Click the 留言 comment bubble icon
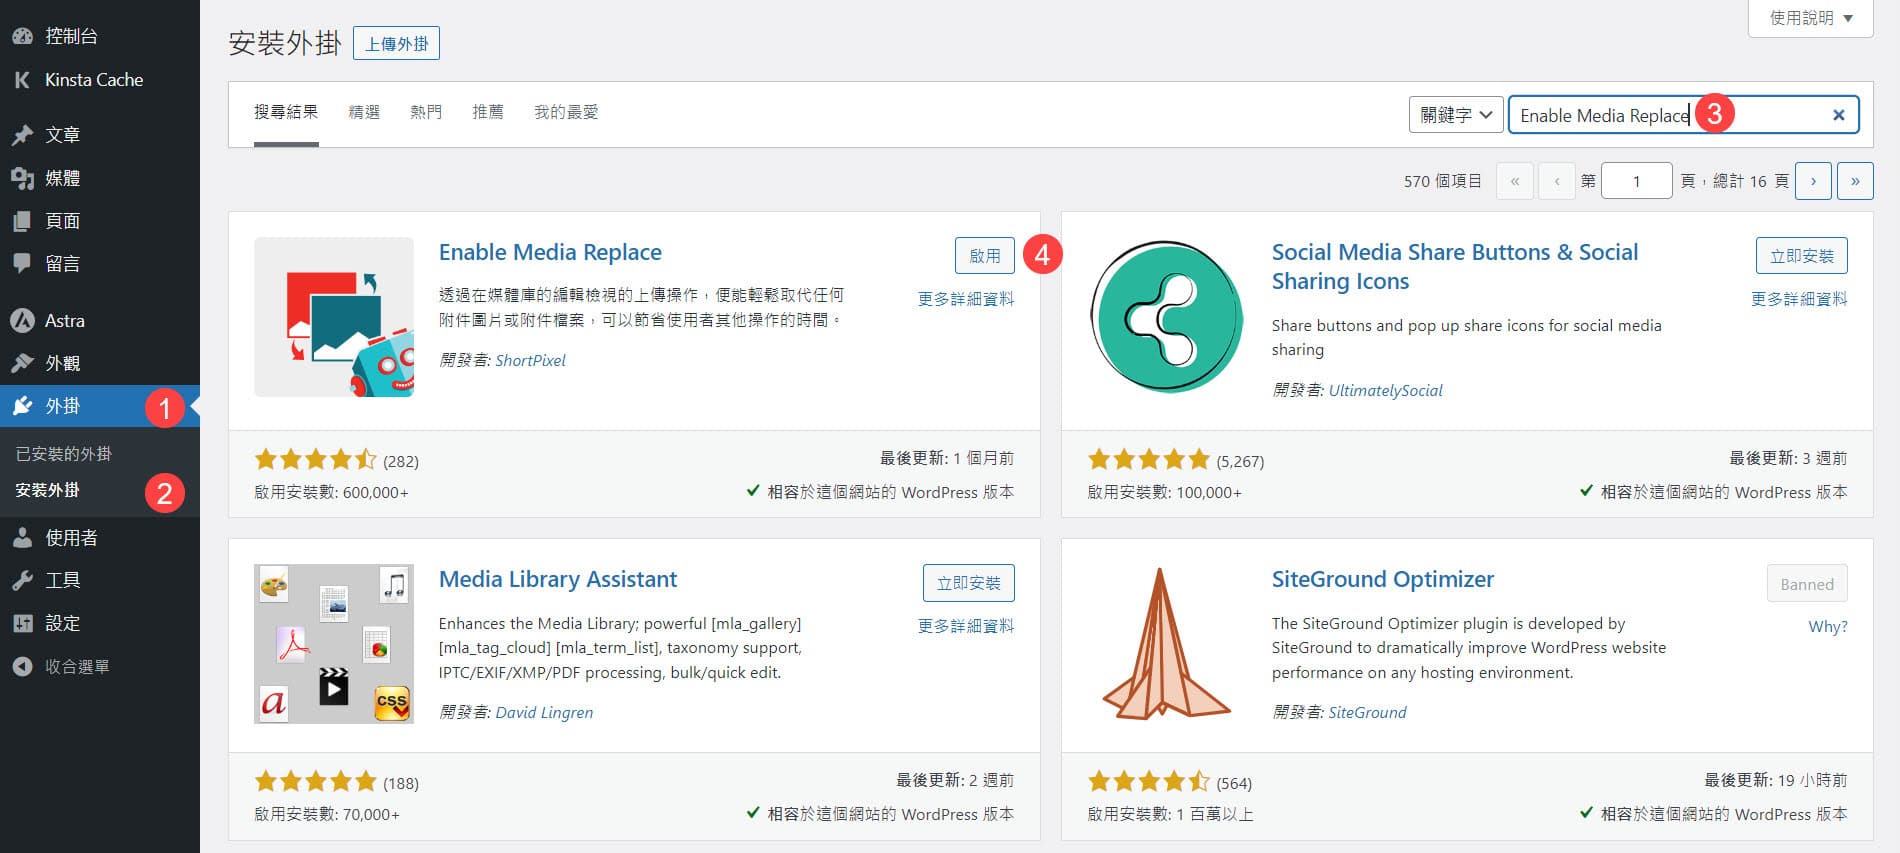 point(22,263)
